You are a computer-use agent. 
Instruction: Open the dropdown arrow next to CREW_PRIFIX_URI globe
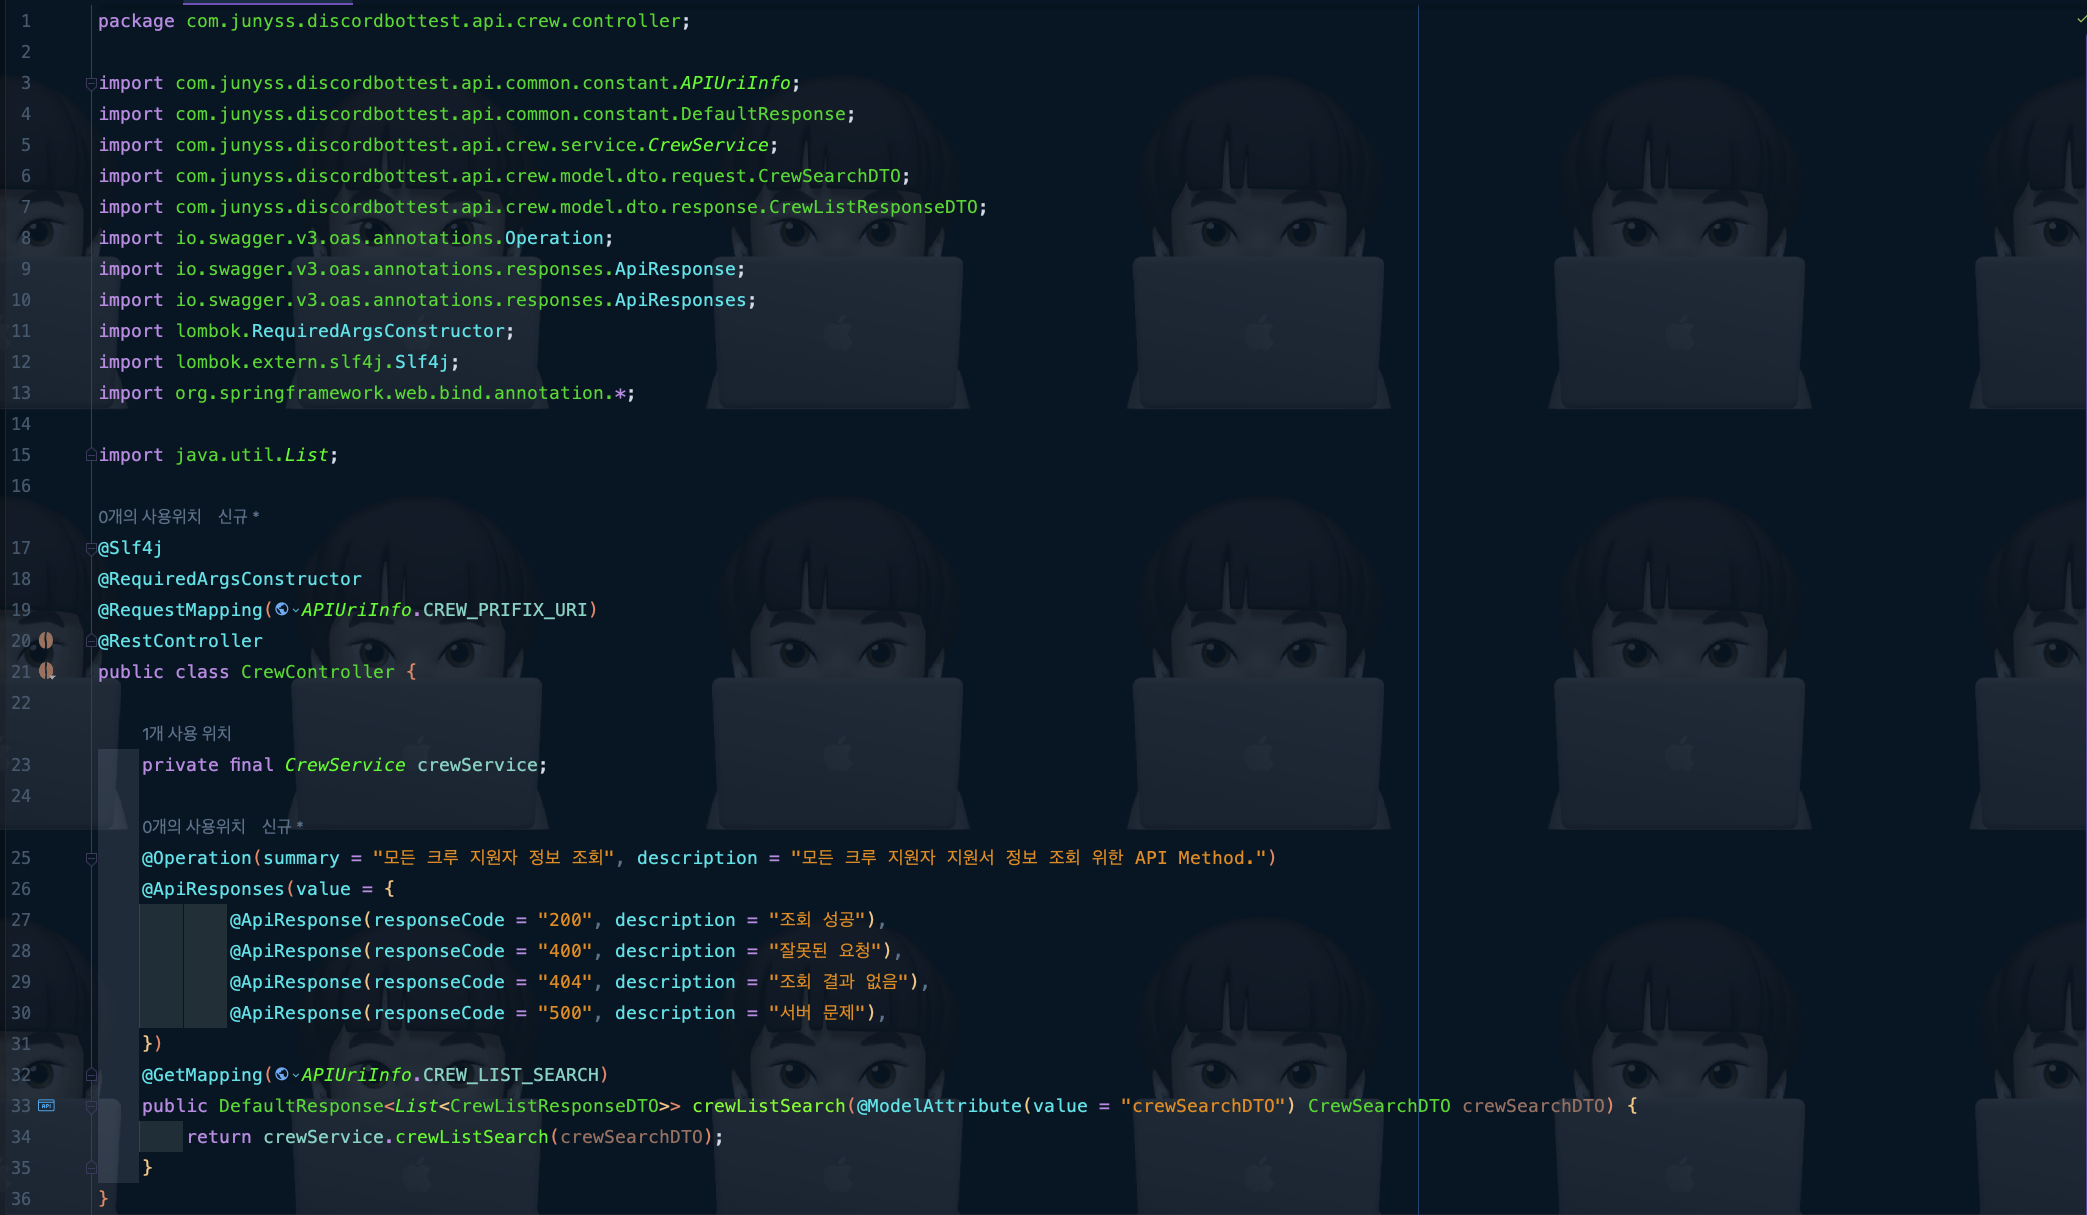click(x=295, y=610)
